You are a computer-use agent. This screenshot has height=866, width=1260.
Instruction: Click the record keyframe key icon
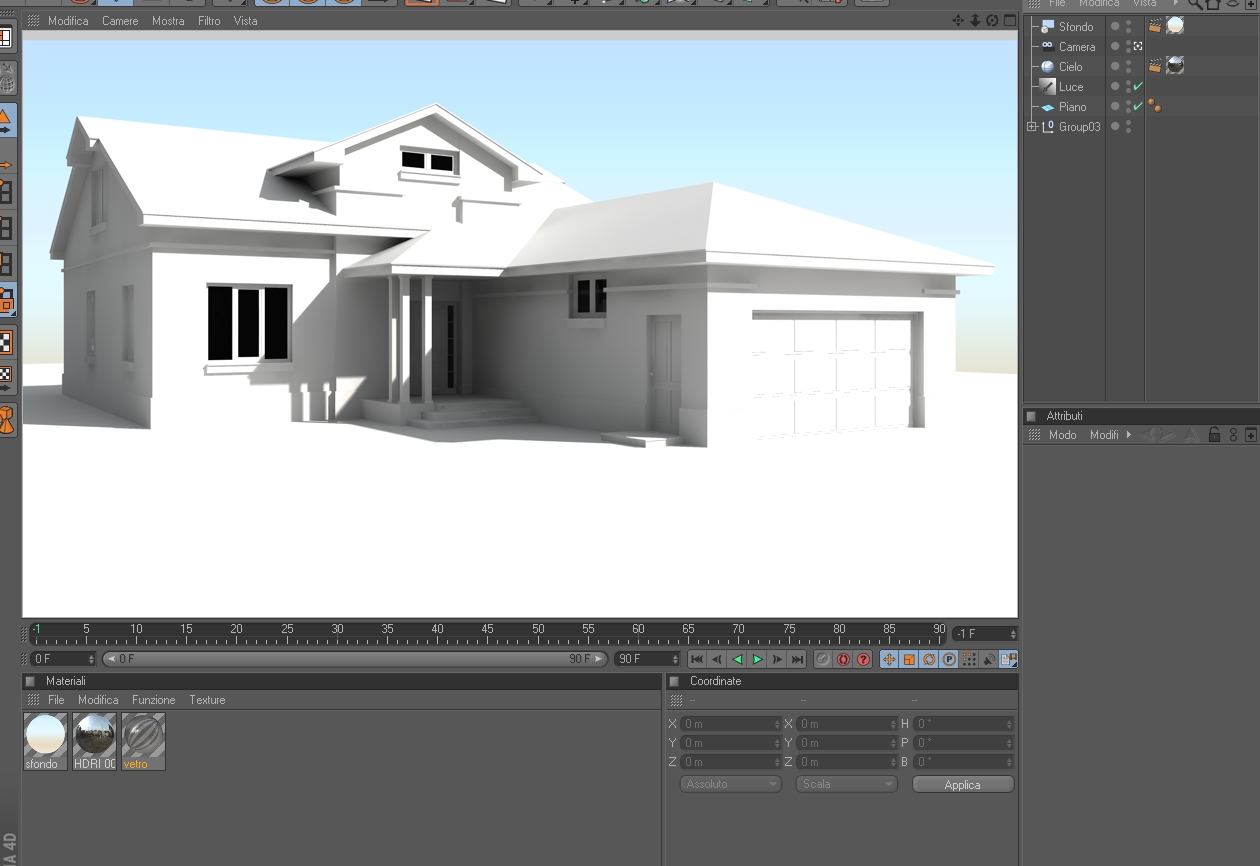[822, 659]
